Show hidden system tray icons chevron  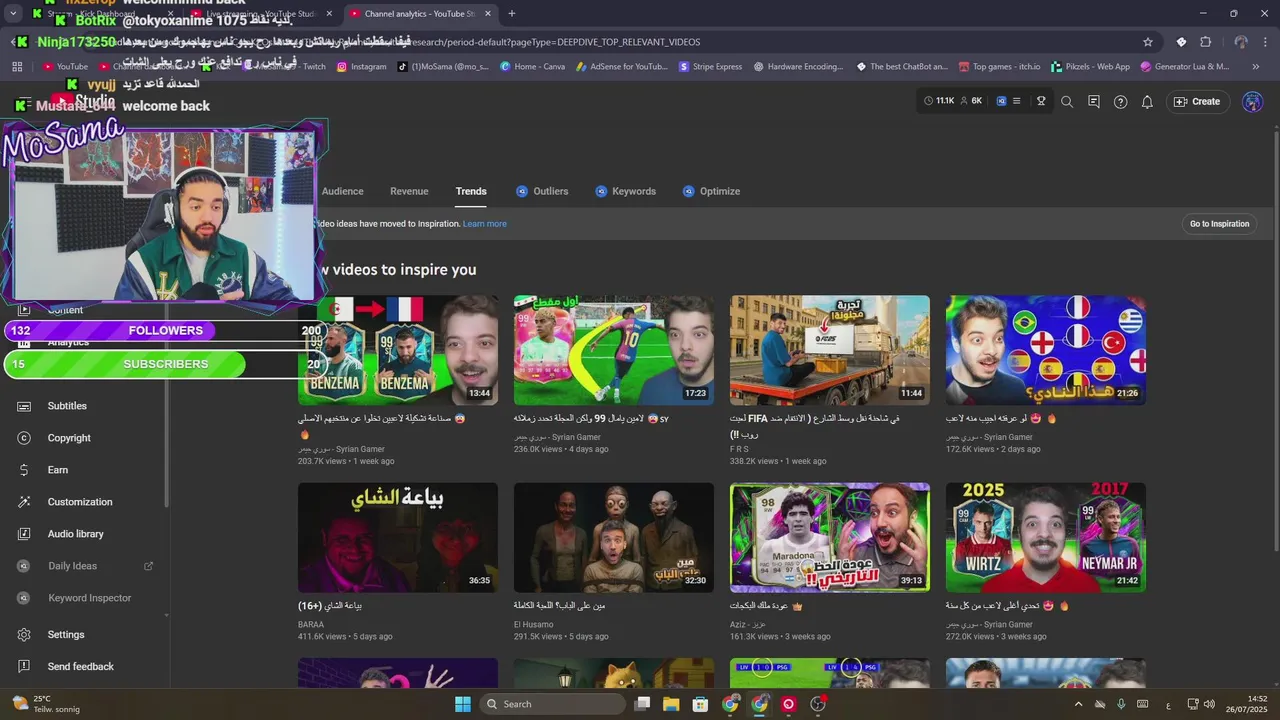pyautogui.click(x=1078, y=704)
